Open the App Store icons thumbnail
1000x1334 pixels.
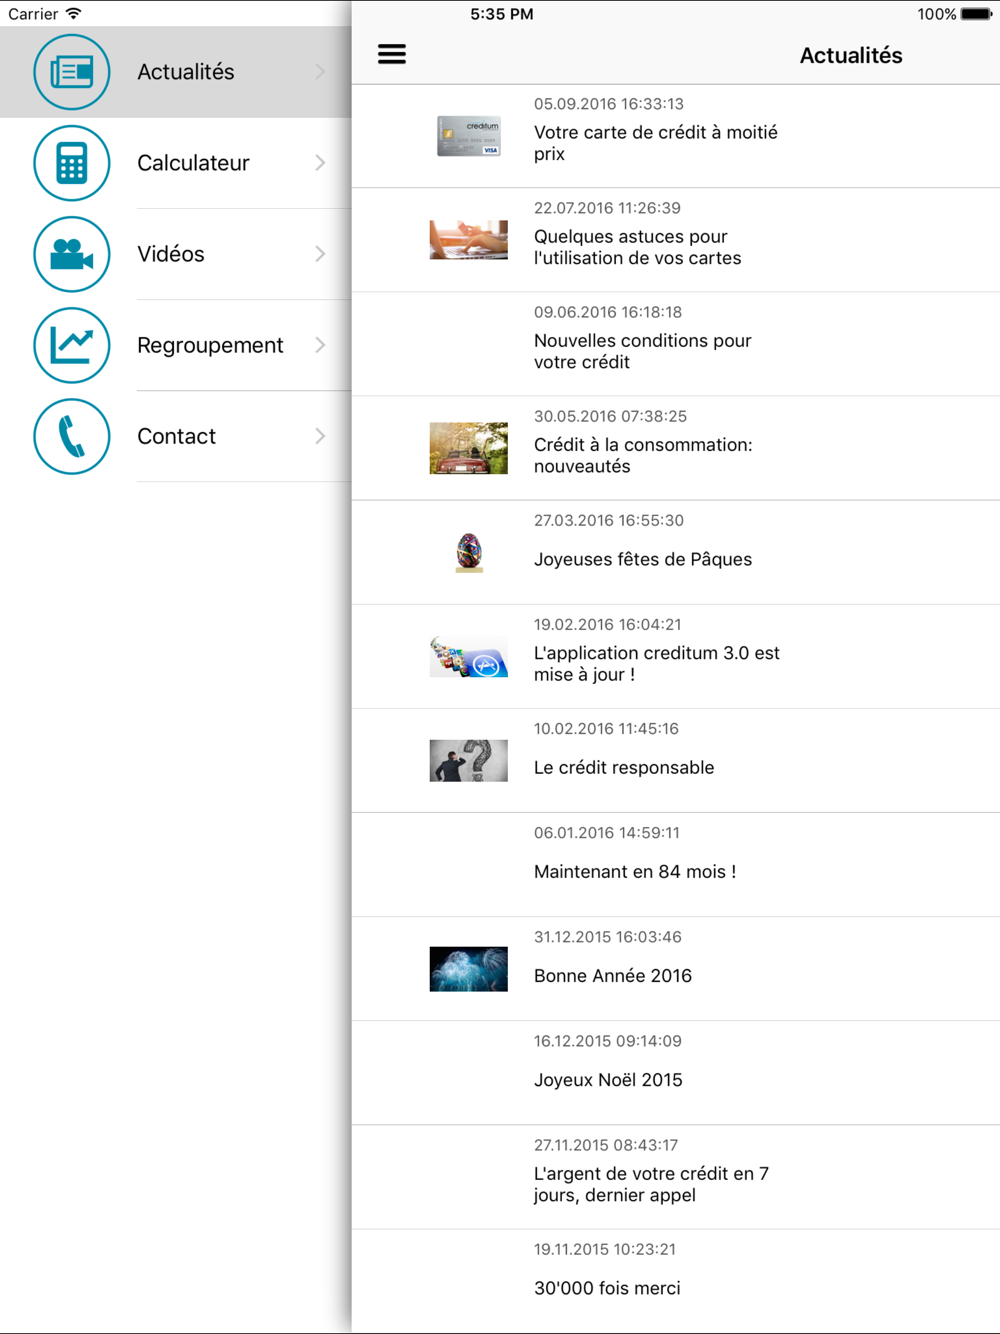click(469, 657)
